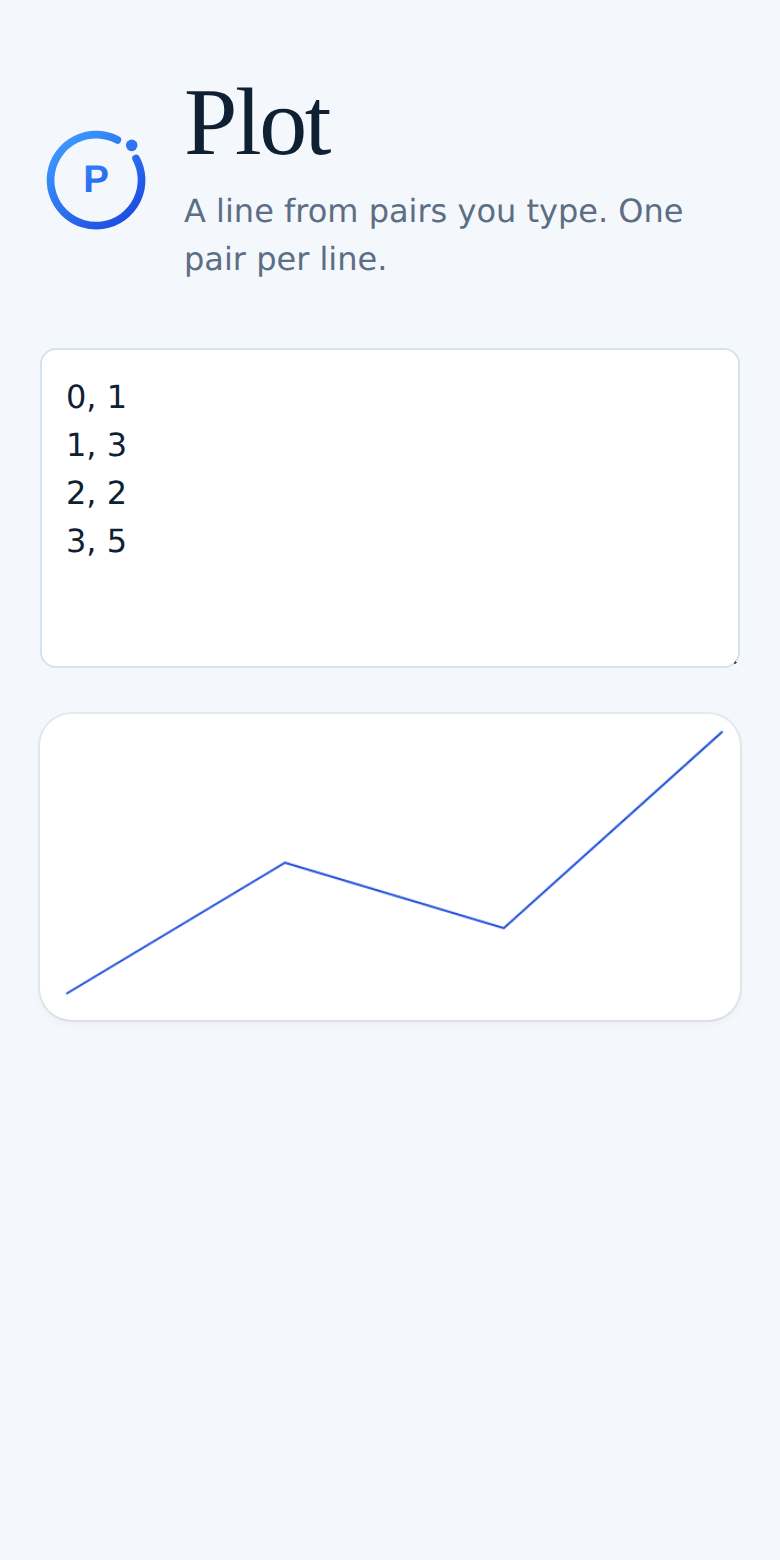
Task: Click the first peak of the plotted line
Action: pos(285,862)
